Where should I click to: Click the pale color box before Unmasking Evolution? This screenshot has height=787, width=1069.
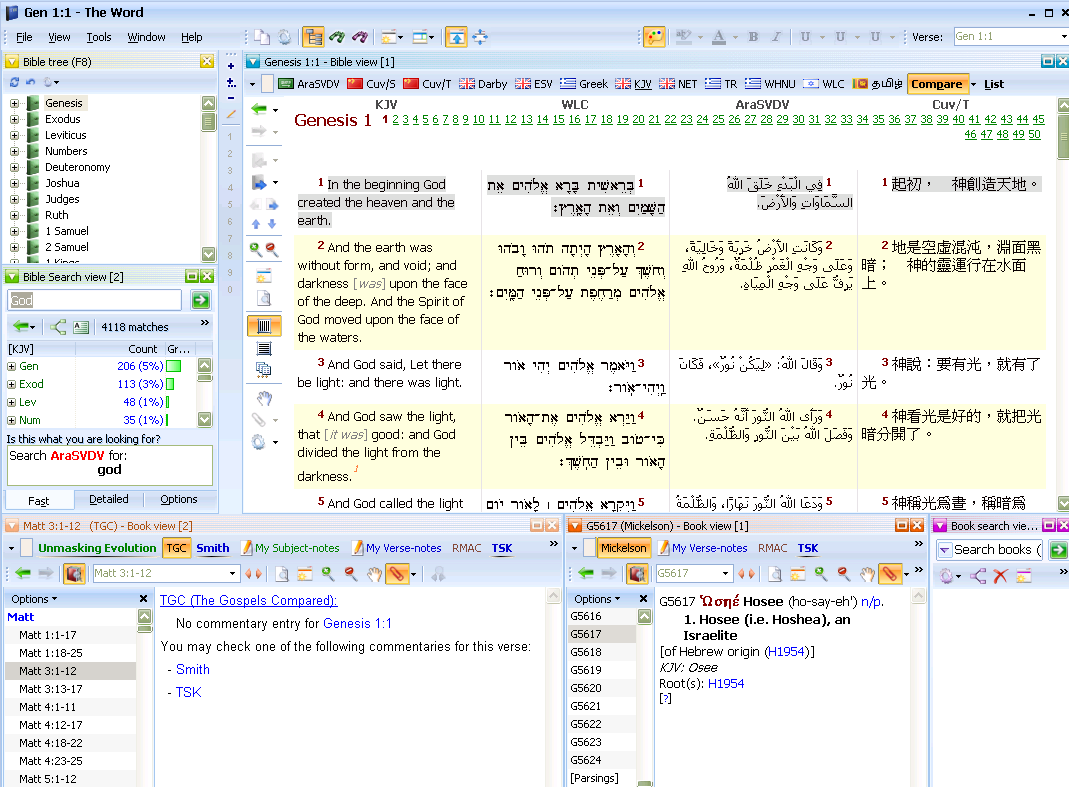(x=27, y=548)
